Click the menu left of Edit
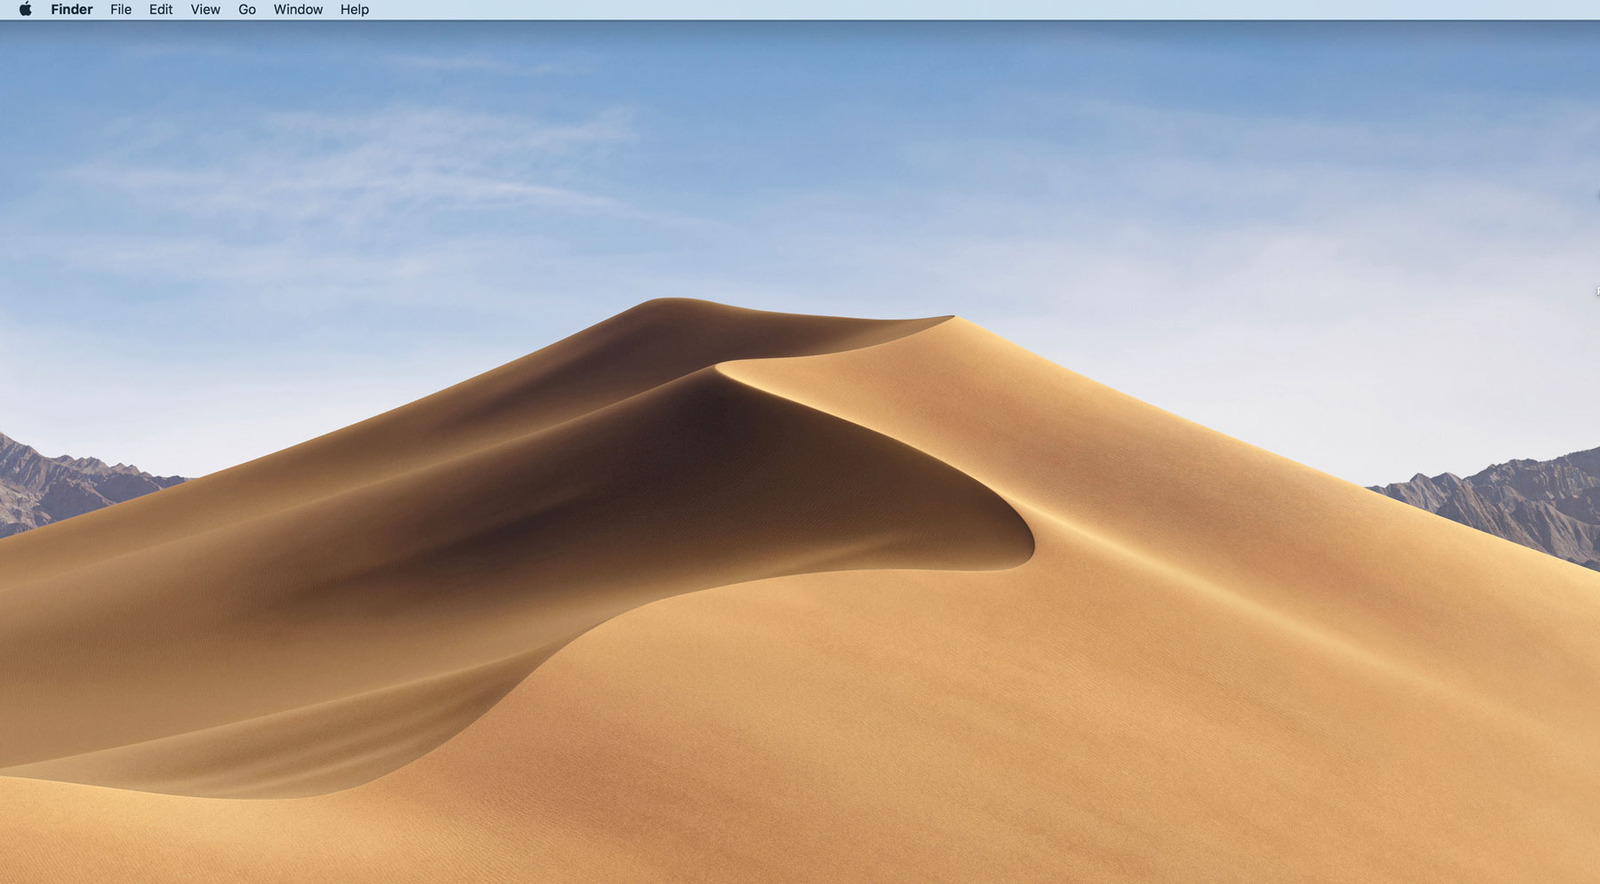Viewport: 1600px width, 884px height. click(x=121, y=9)
